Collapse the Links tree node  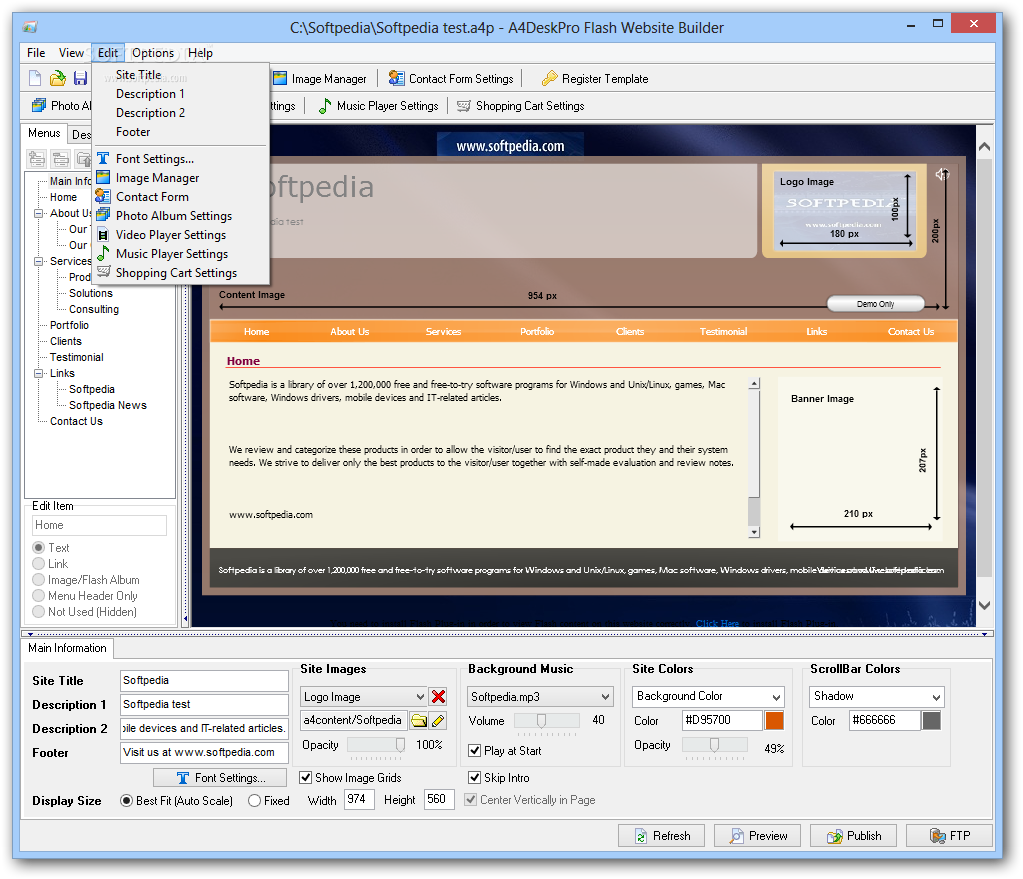38,373
